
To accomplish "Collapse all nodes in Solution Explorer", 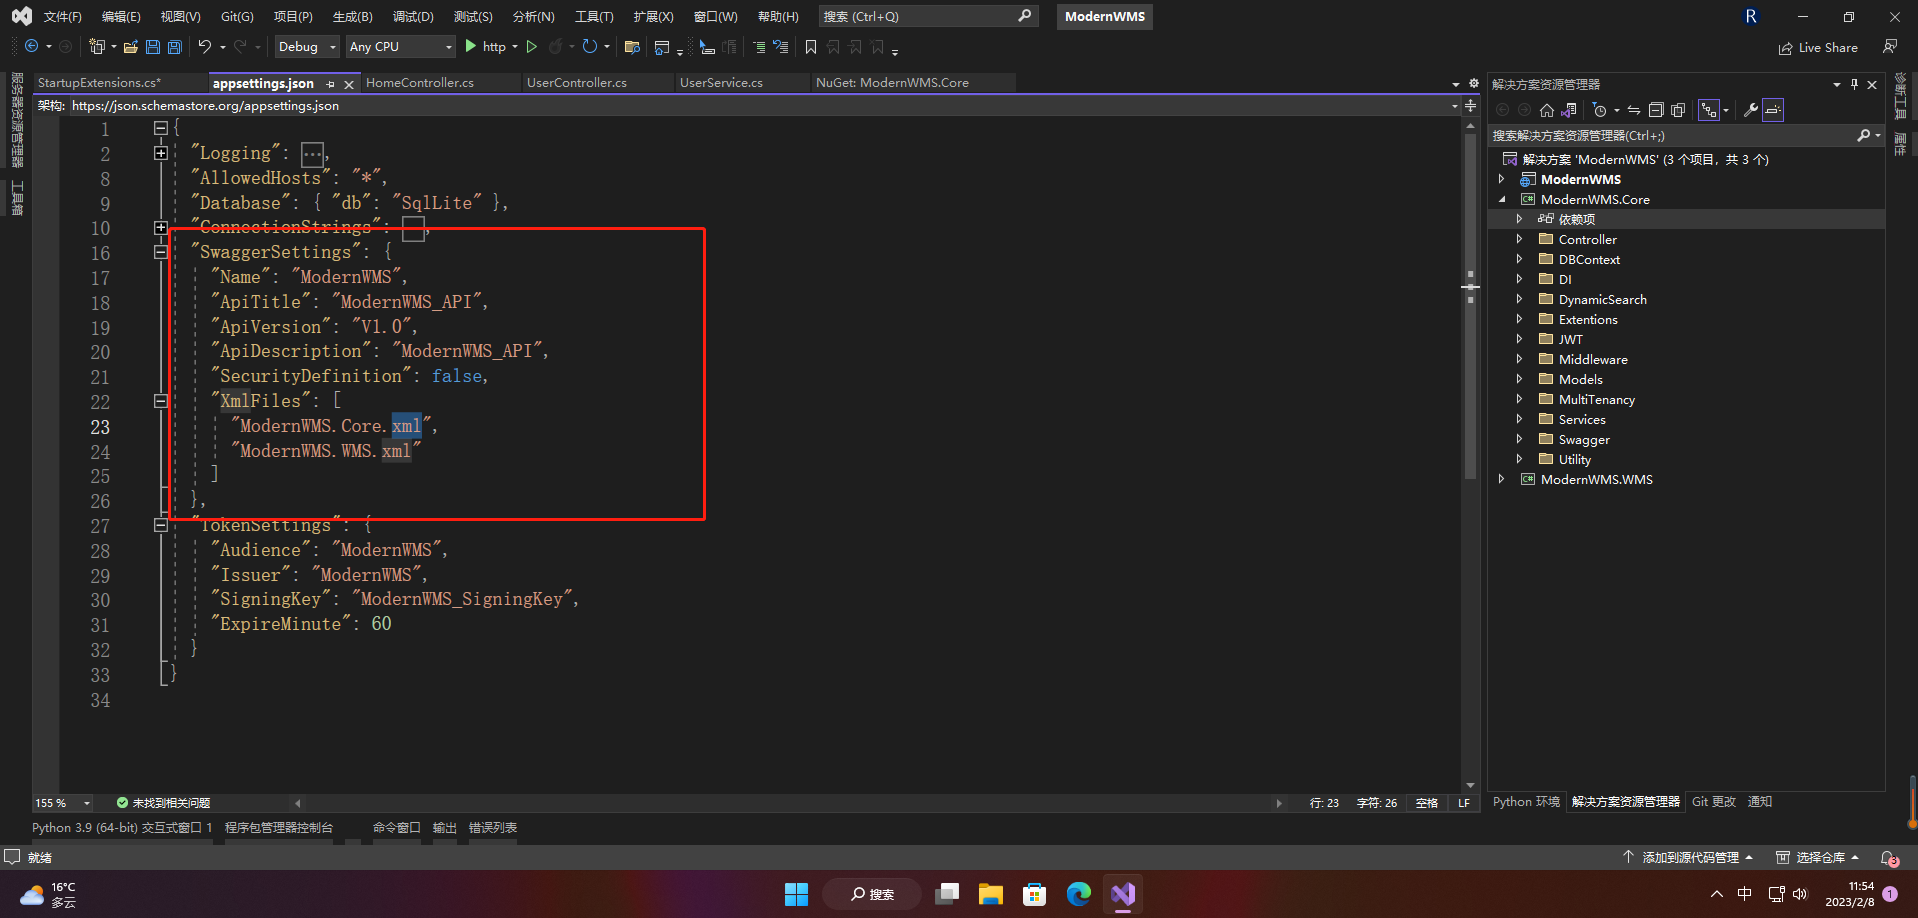I will (x=1656, y=110).
